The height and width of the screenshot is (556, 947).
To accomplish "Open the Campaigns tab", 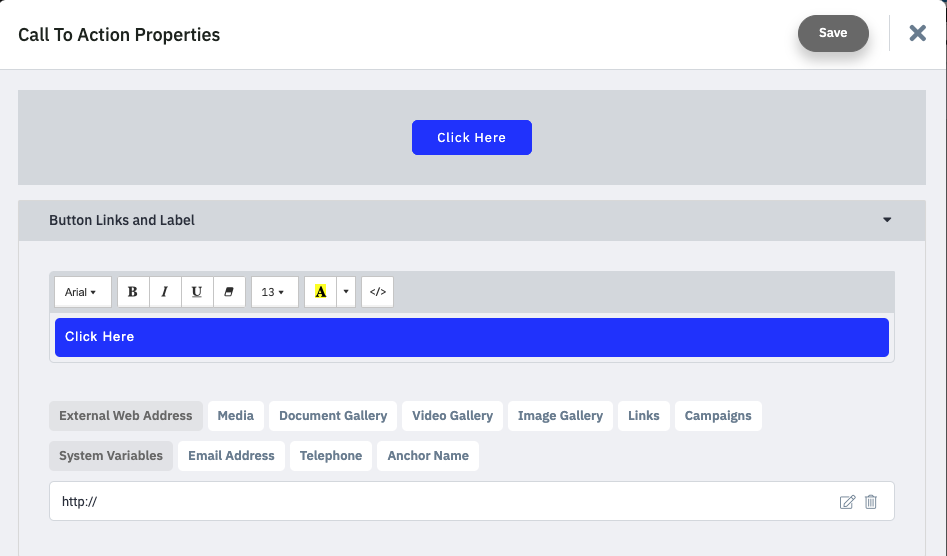I will 718,416.
